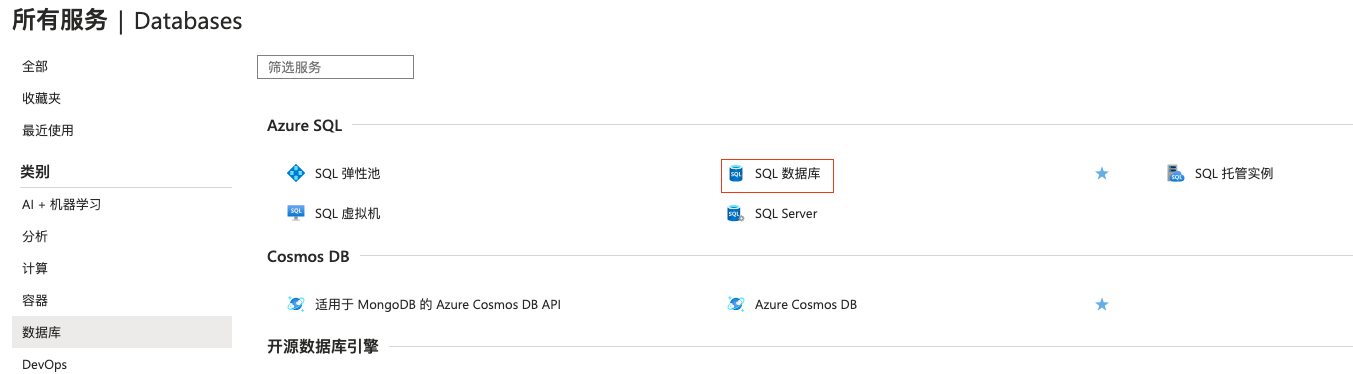Click the SQL 数据库 cylinder icon
Image resolution: width=1353 pixels, height=374 pixels.
pos(736,173)
